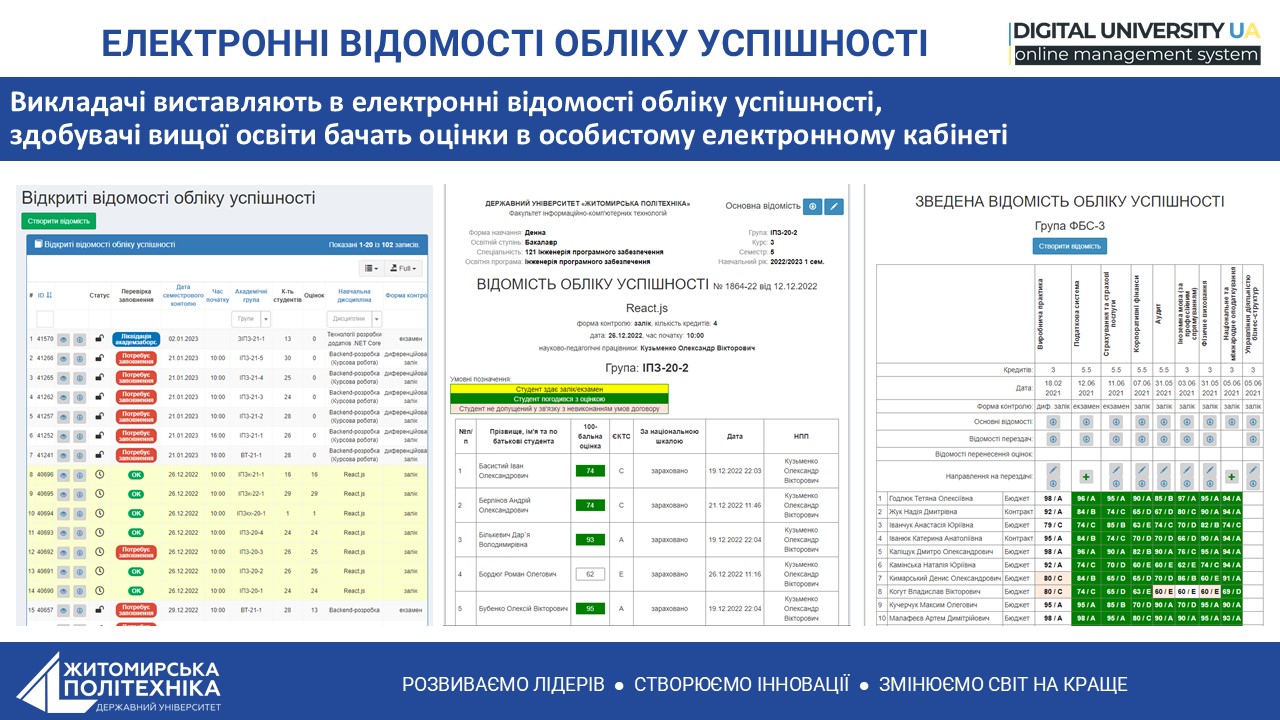Click the score input field showing 62

tap(590, 574)
